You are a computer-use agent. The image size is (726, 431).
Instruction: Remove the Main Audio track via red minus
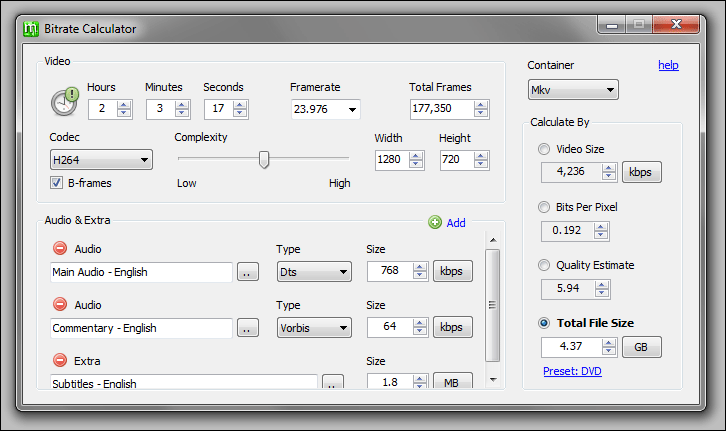coord(60,249)
